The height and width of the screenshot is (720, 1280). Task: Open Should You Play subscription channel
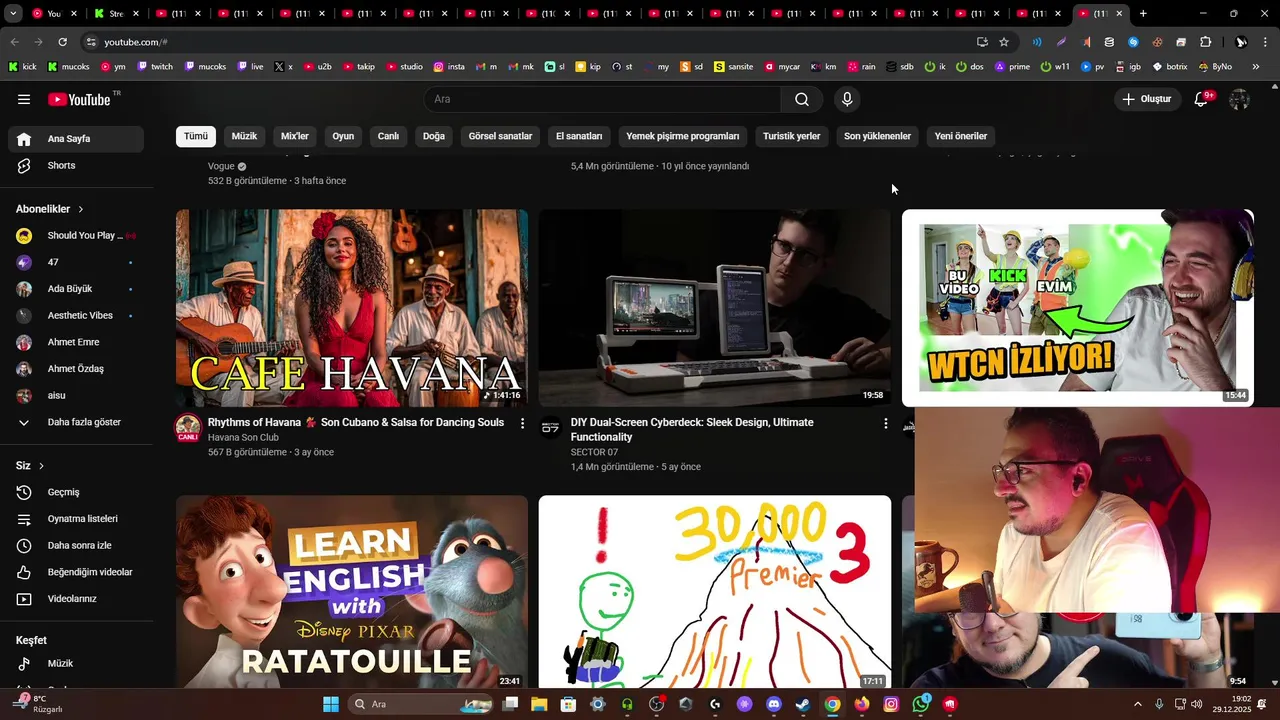76,236
